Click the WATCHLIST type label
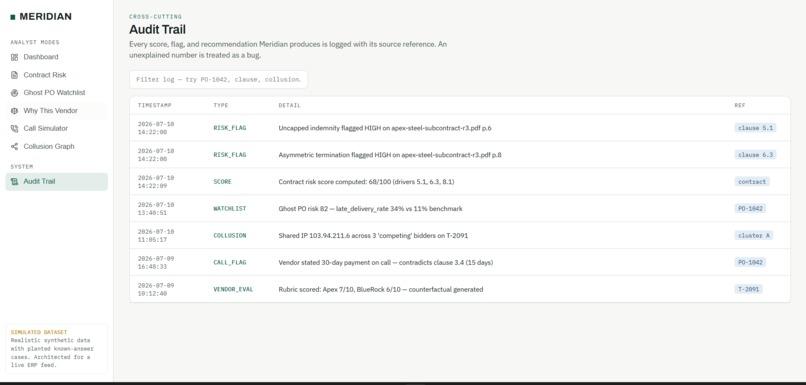Image resolution: width=806 pixels, height=385 pixels. click(230, 209)
